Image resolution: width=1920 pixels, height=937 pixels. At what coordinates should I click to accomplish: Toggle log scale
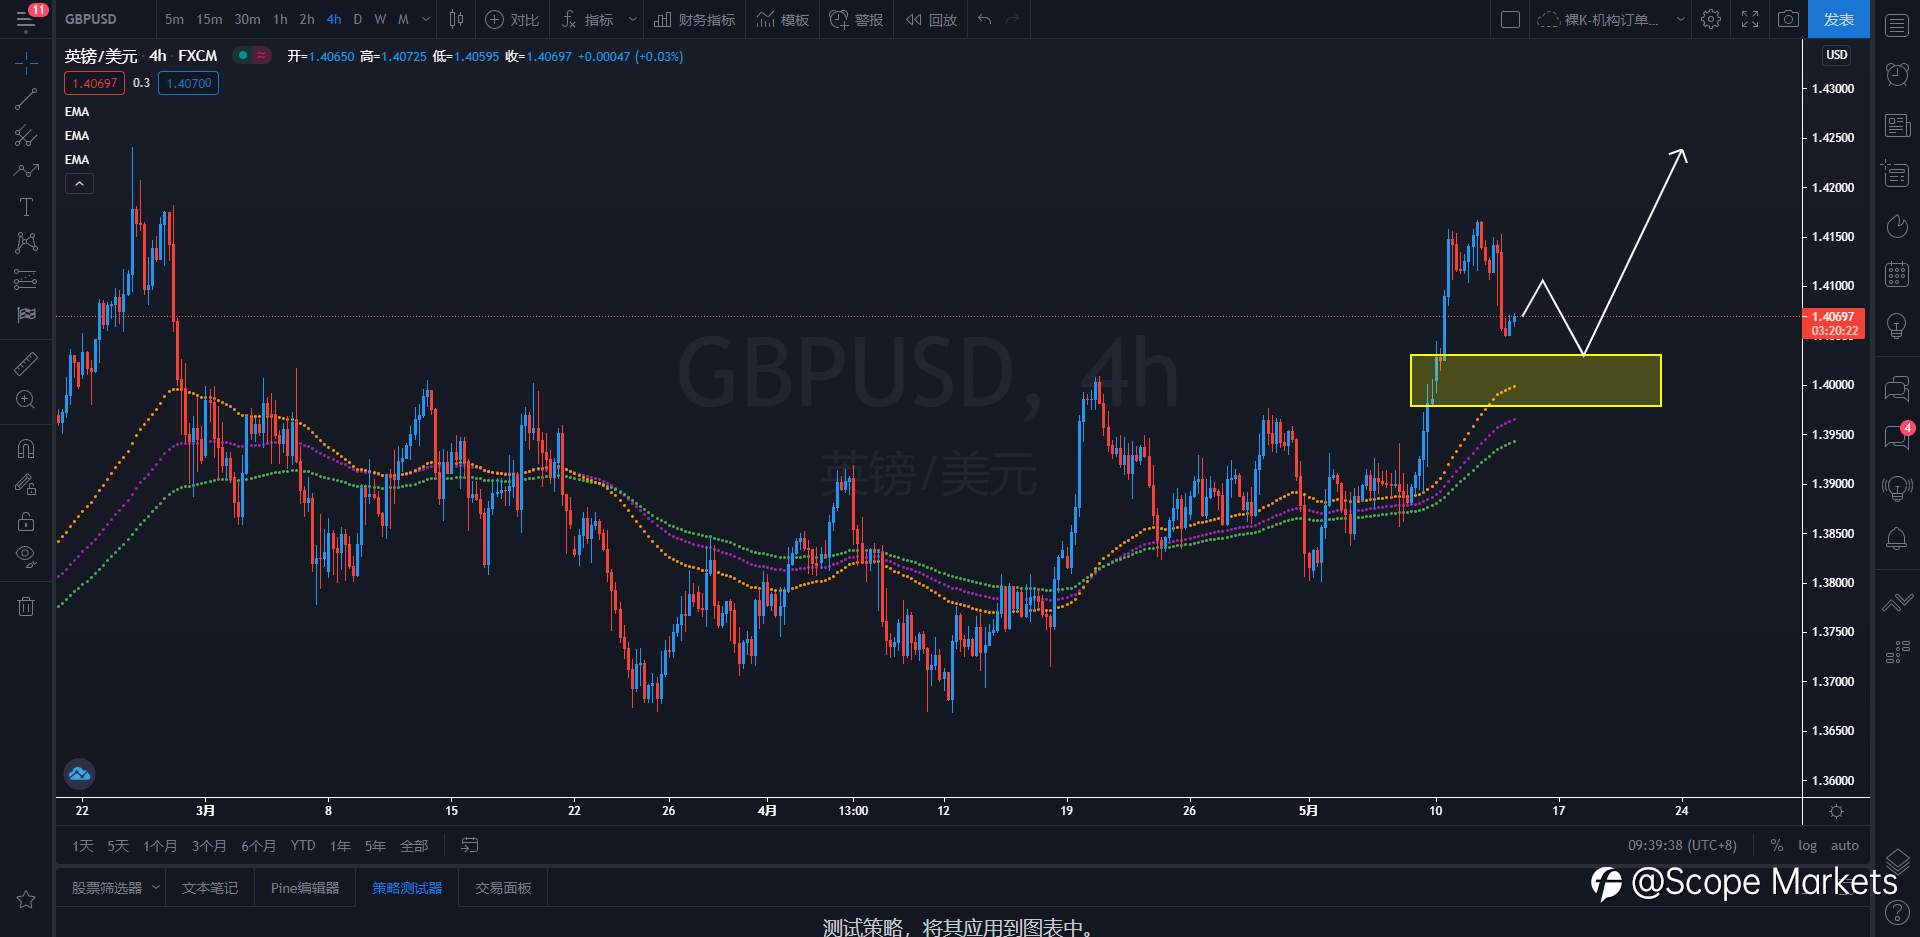[1807, 846]
